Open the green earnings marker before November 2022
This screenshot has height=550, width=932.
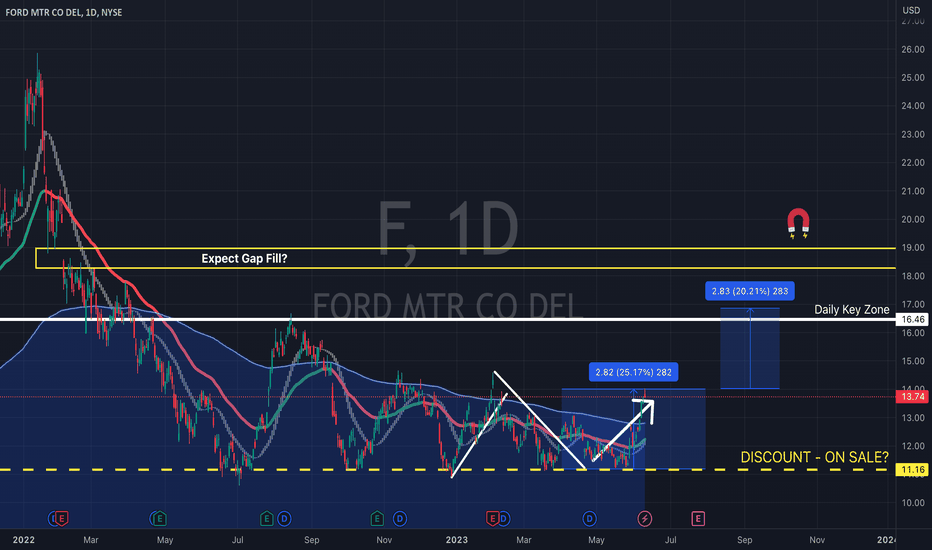point(377,518)
